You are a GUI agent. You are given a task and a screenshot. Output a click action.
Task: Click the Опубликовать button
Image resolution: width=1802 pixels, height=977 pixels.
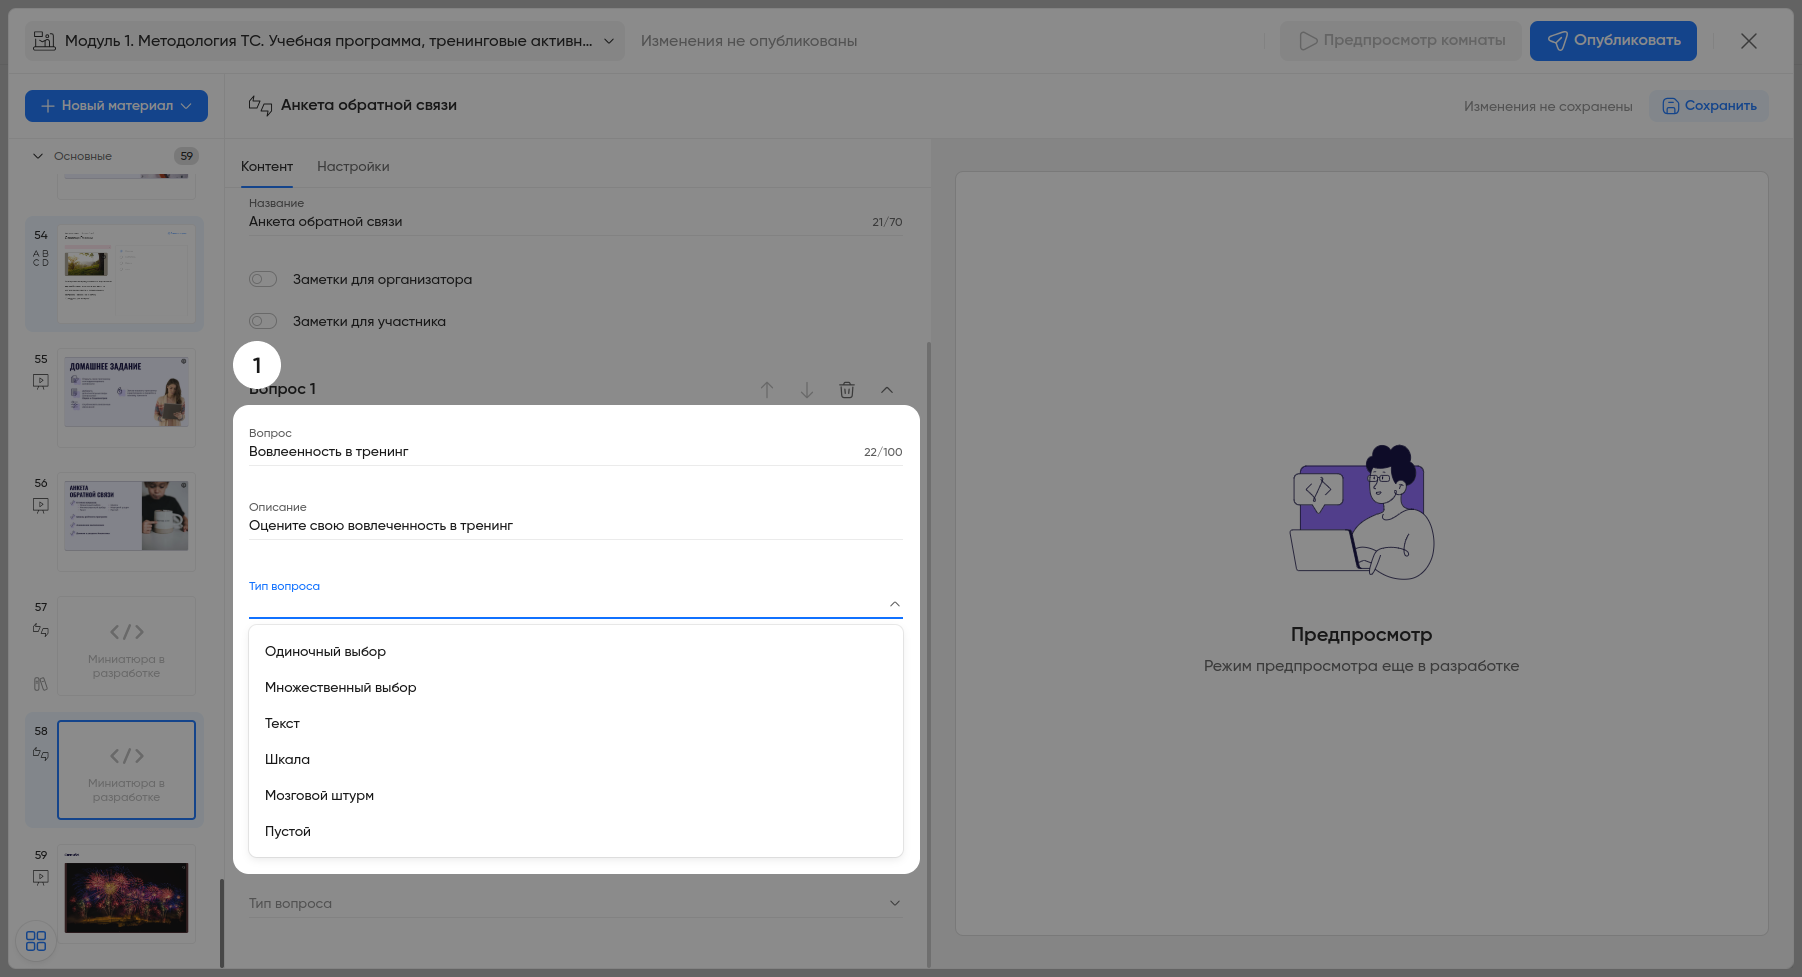pyautogui.click(x=1613, y=41)
